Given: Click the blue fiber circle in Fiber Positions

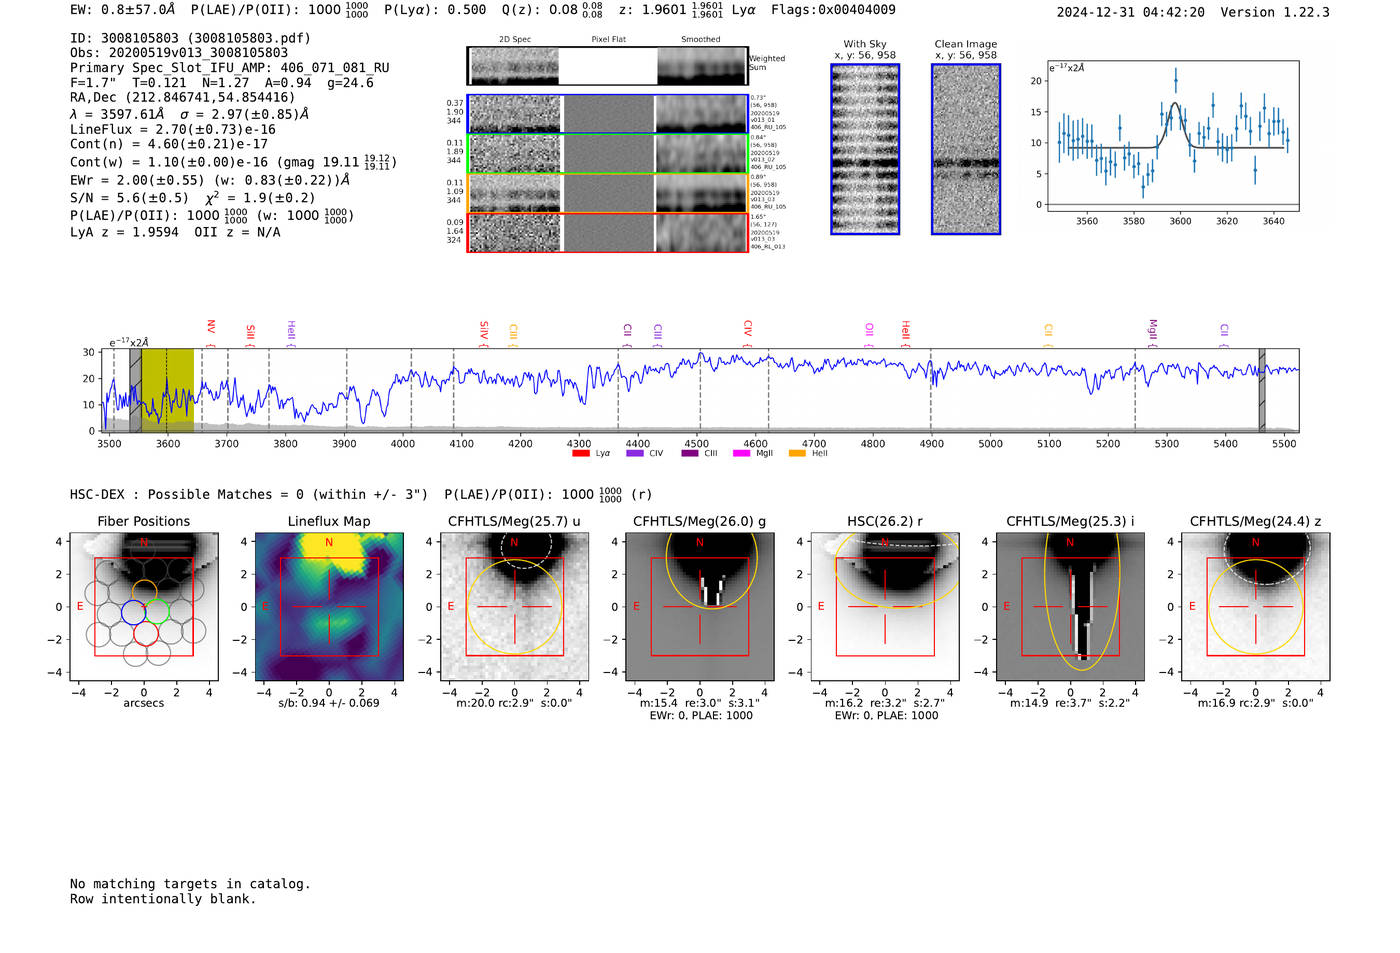Looking at the screenshot, I should [x=133, y=612].
